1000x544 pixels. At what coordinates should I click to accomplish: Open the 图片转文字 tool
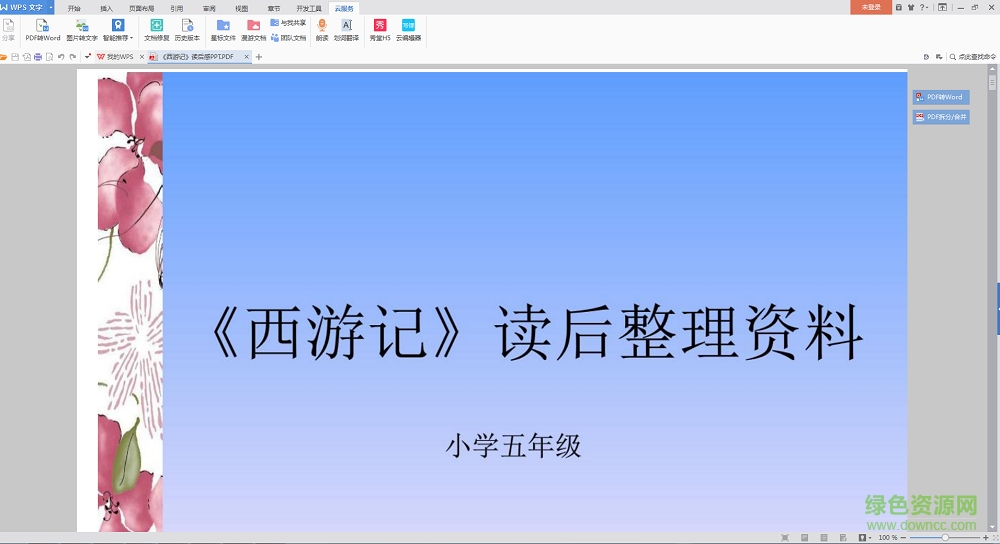[x=82, y=30]
